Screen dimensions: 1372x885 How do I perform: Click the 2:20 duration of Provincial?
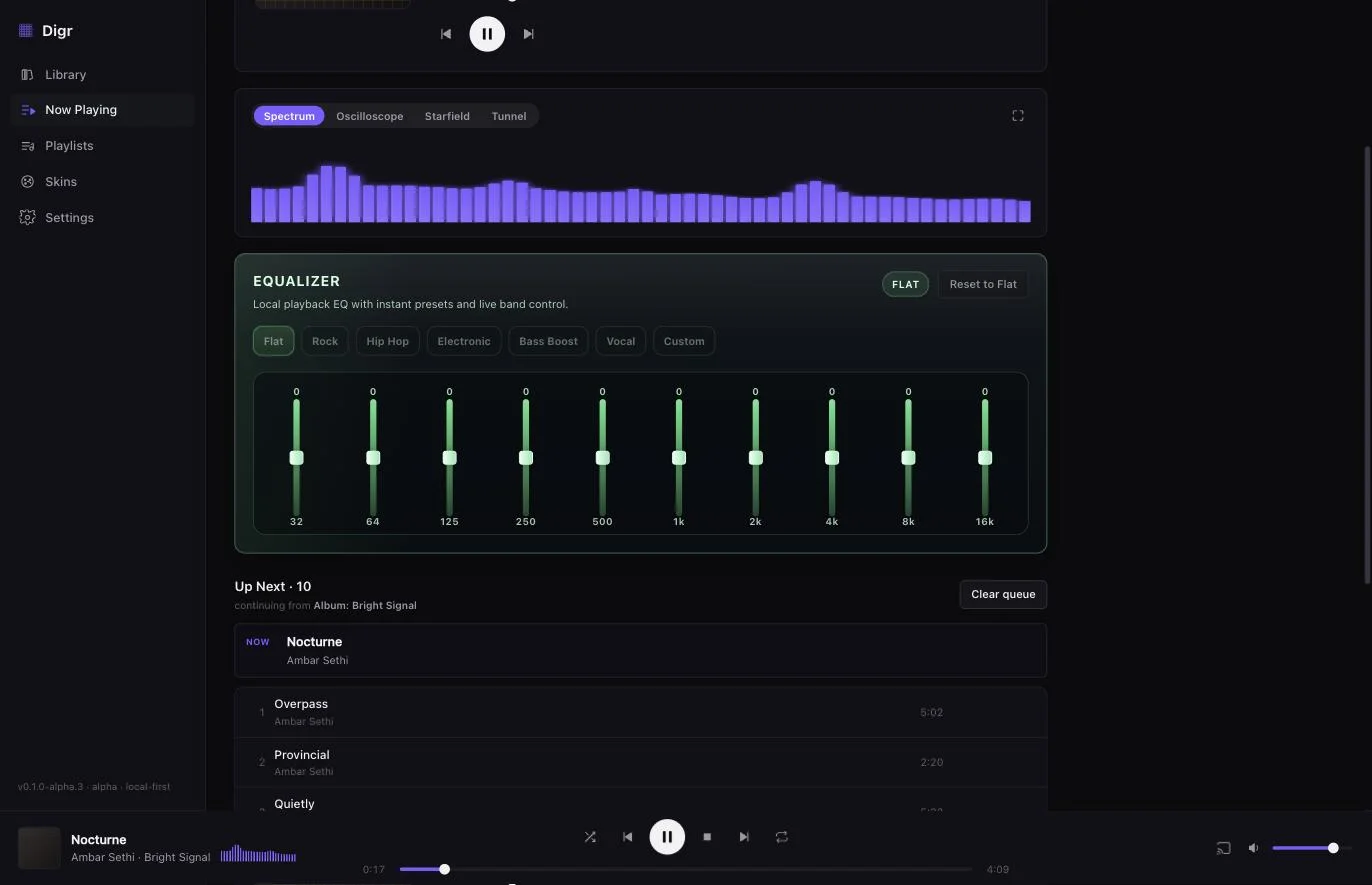pos(931,763)
